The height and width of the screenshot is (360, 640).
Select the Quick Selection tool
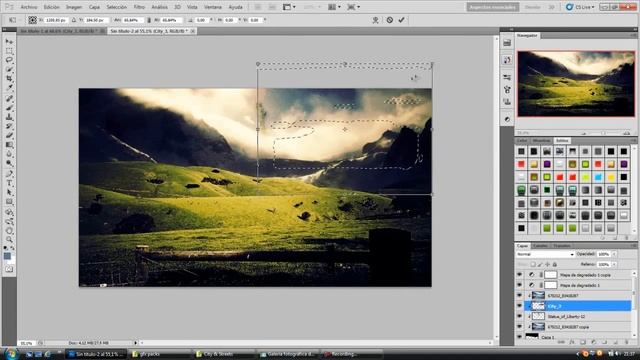coord(9,69)
